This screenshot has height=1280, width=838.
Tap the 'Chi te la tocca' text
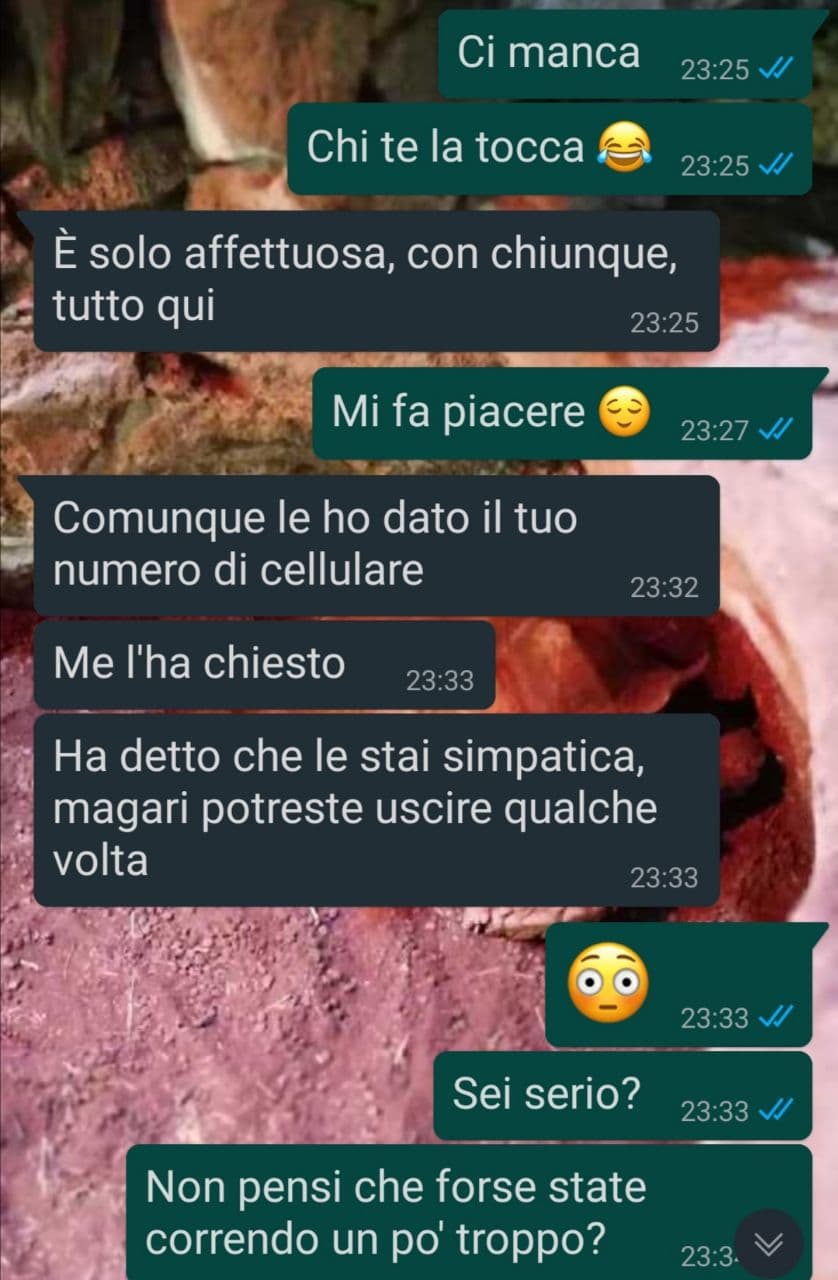tap(445, 148)
